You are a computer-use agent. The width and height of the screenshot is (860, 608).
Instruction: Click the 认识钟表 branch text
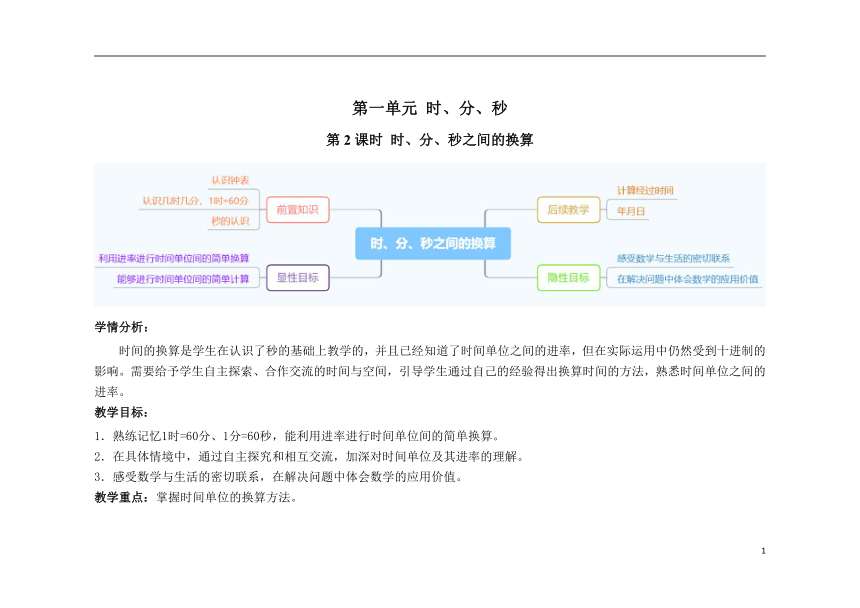(230, 180)
